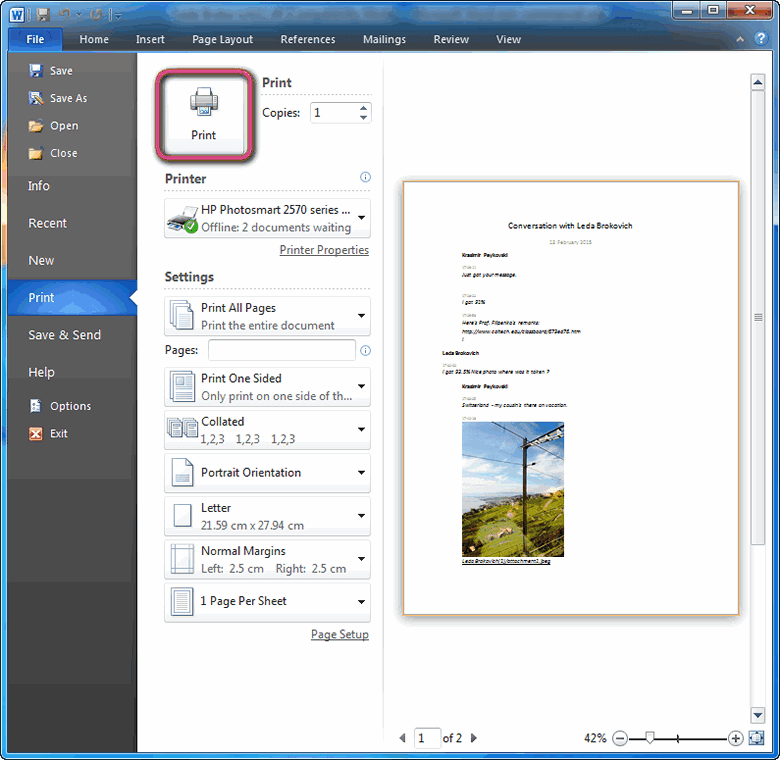Open the 1 Page Per Sheet dropdown
Screen dimensions: 780x760
pos(268,602)
